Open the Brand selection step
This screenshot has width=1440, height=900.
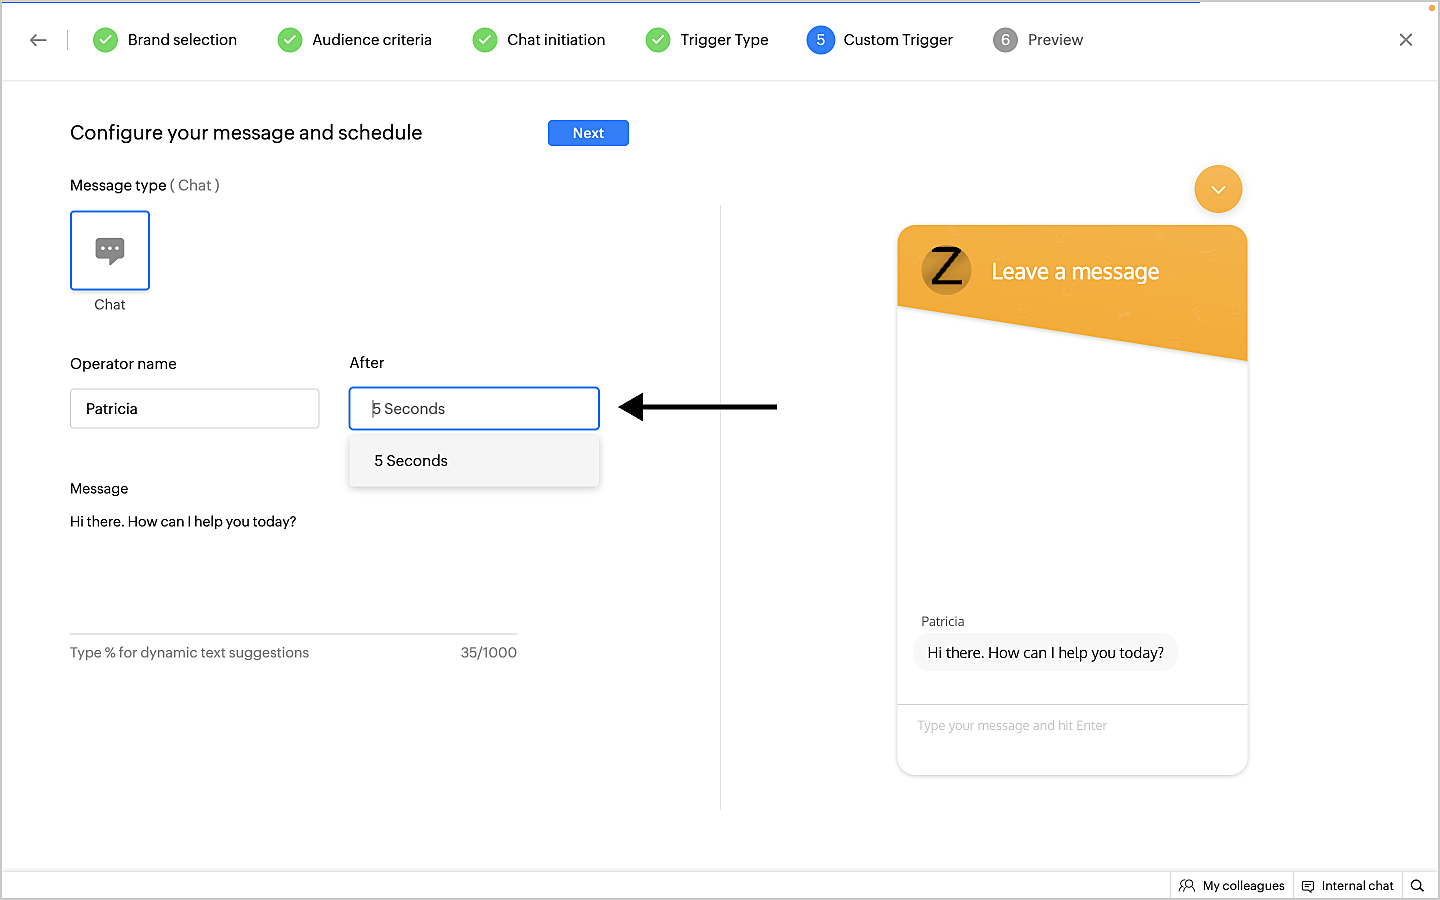coord(165,40)
